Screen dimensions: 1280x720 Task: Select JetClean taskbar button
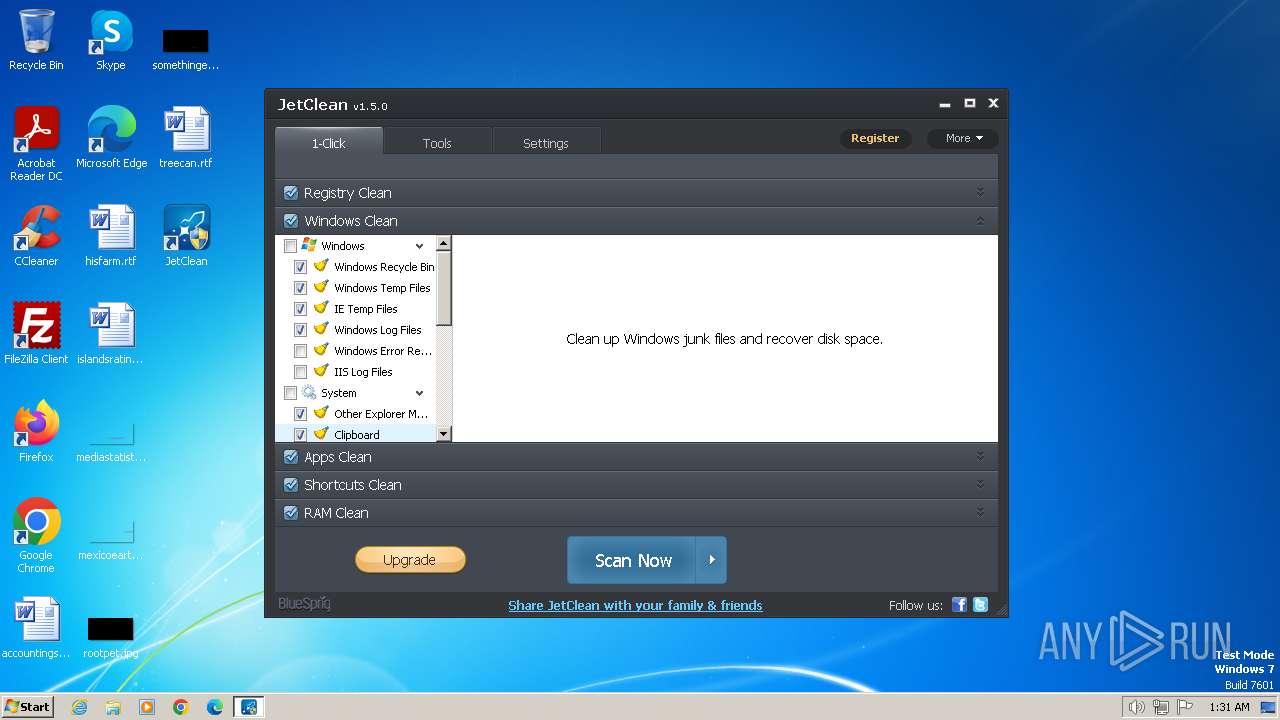pyautogui.click(x=249, y=707)
